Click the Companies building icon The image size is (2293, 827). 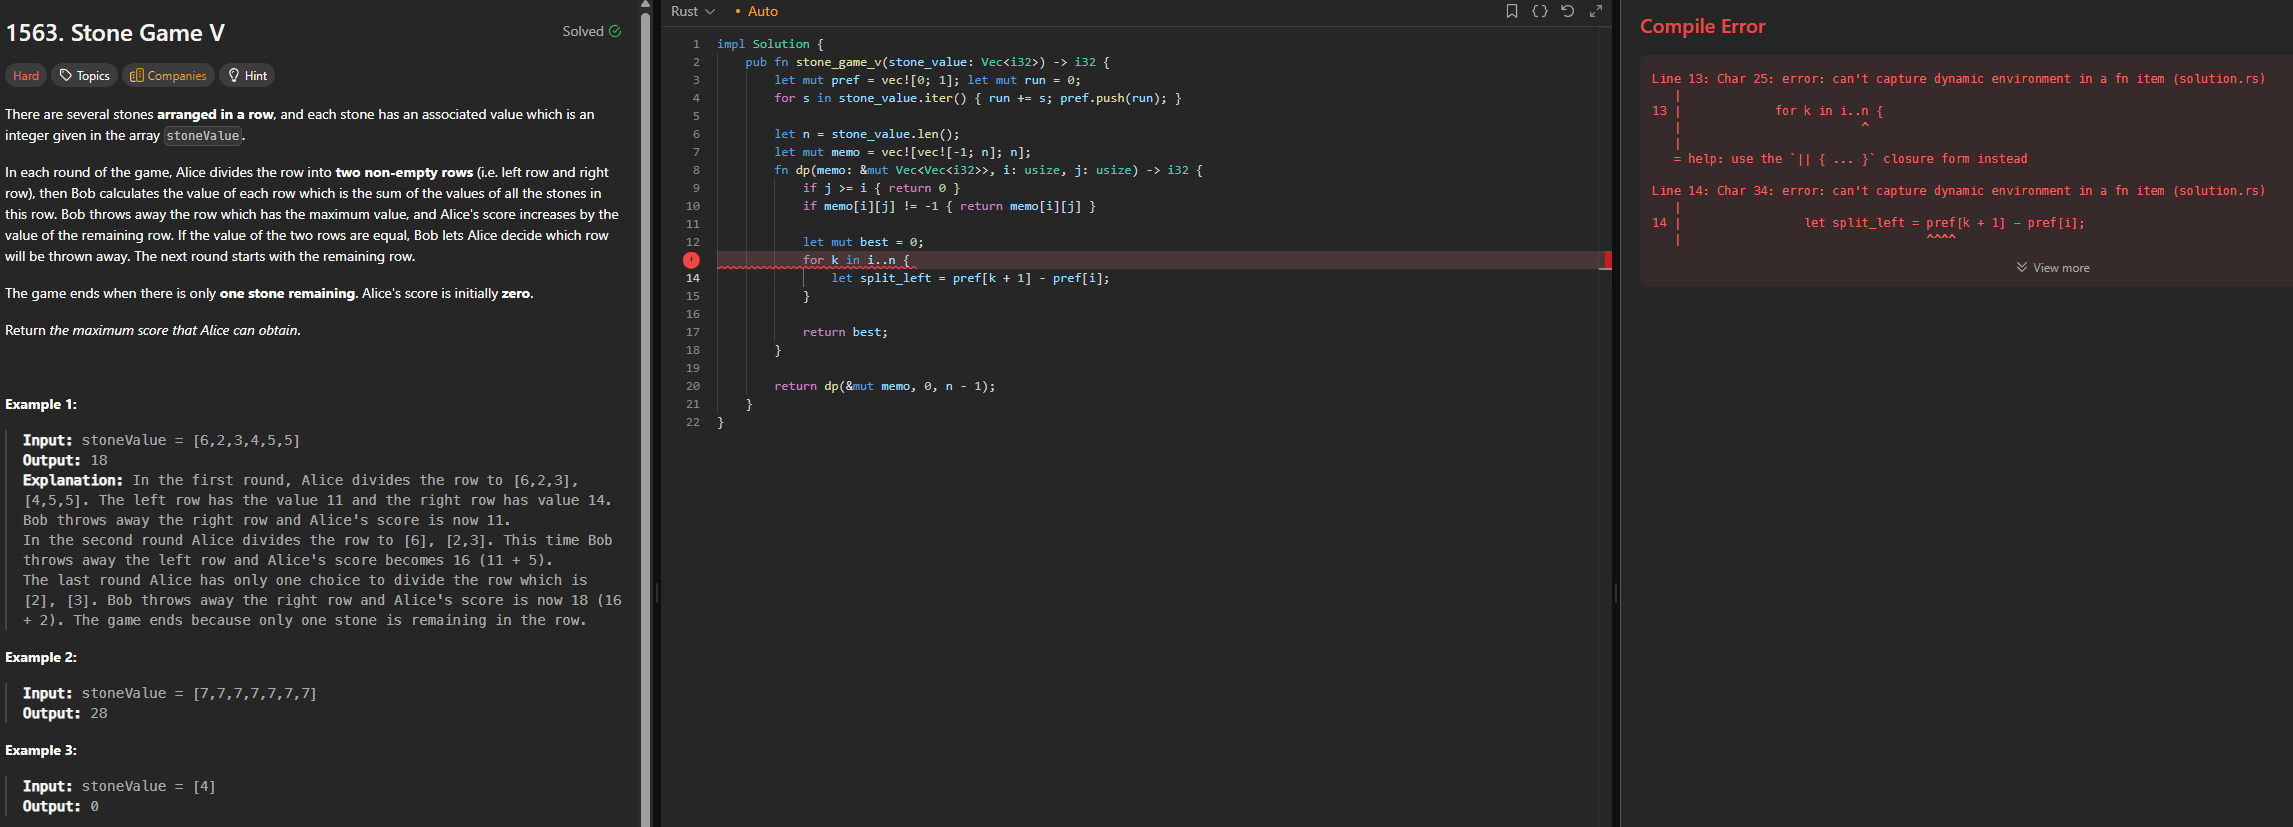[137, 75]
